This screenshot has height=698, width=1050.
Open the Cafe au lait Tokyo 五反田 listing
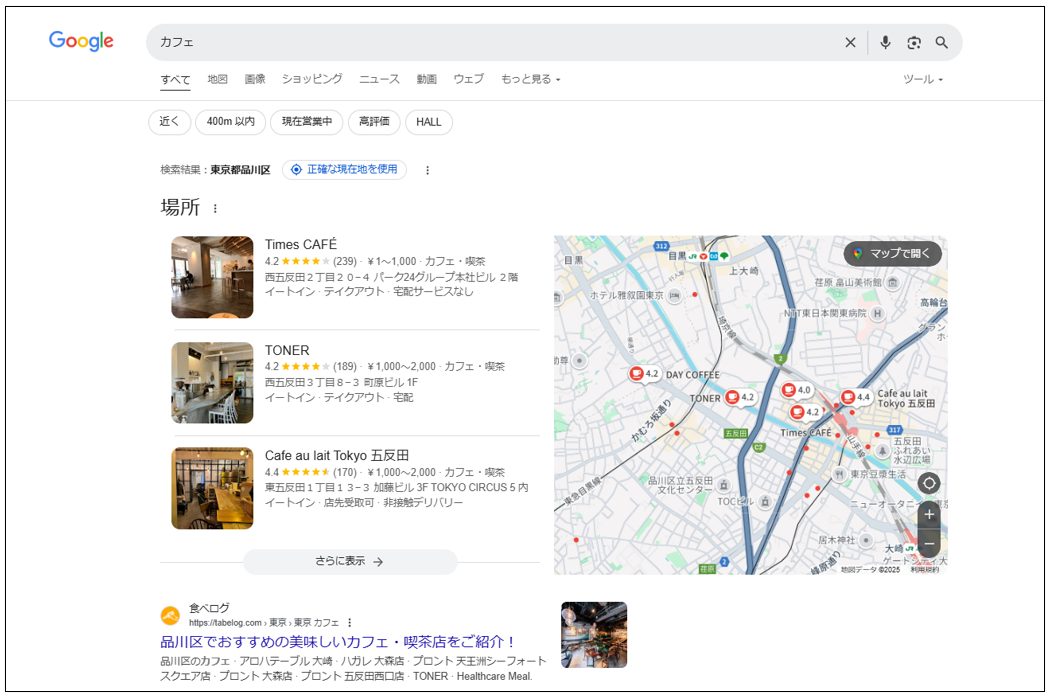tap(337, 456)
